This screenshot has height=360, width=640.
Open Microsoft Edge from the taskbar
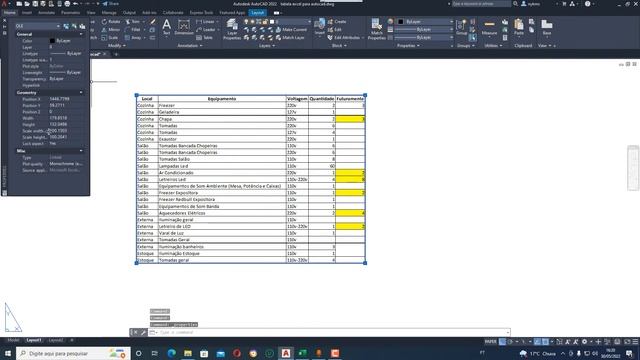[x=171, y=353]
